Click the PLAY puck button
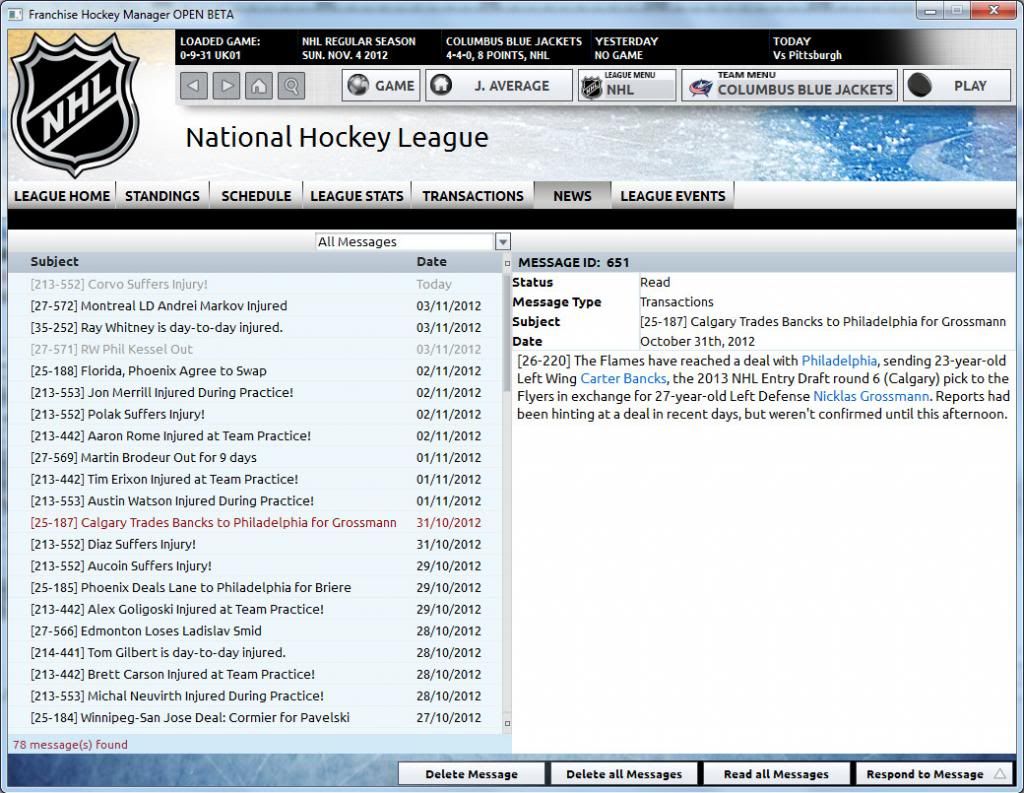The height and width of the screenshot is (793, 1024). coord(957,86)
